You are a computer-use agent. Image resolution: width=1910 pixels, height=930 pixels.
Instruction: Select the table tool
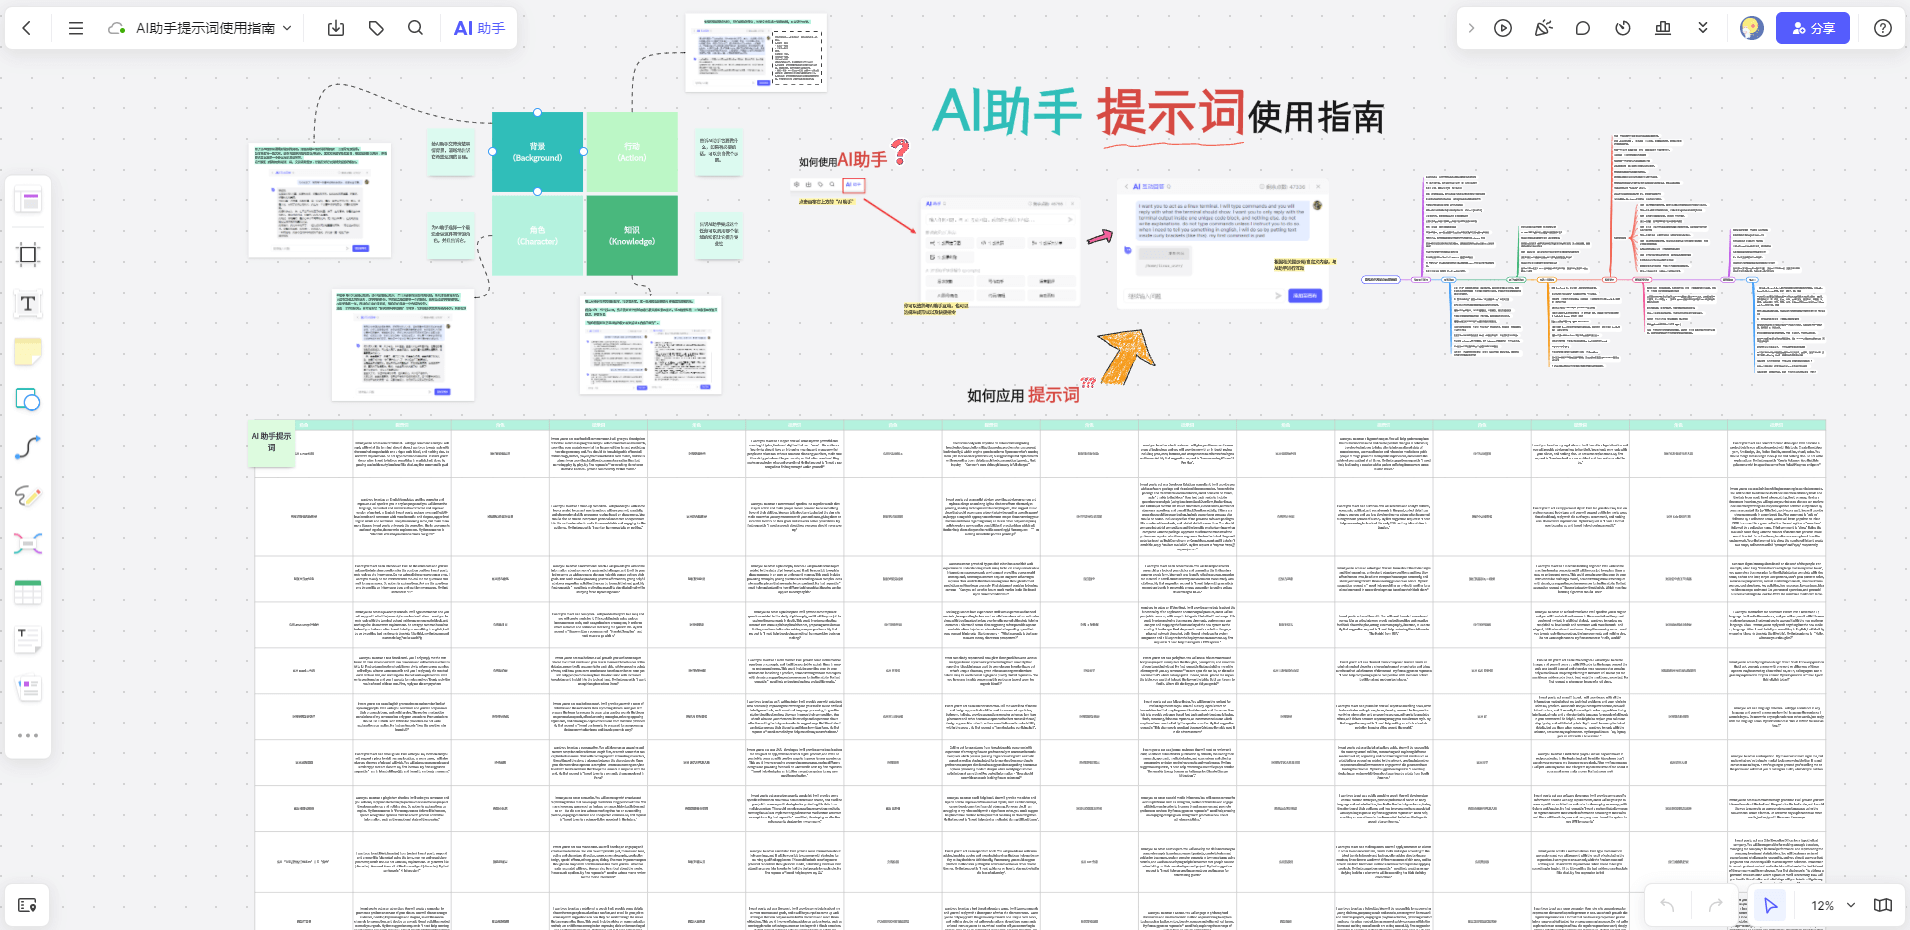pos(28,592)
